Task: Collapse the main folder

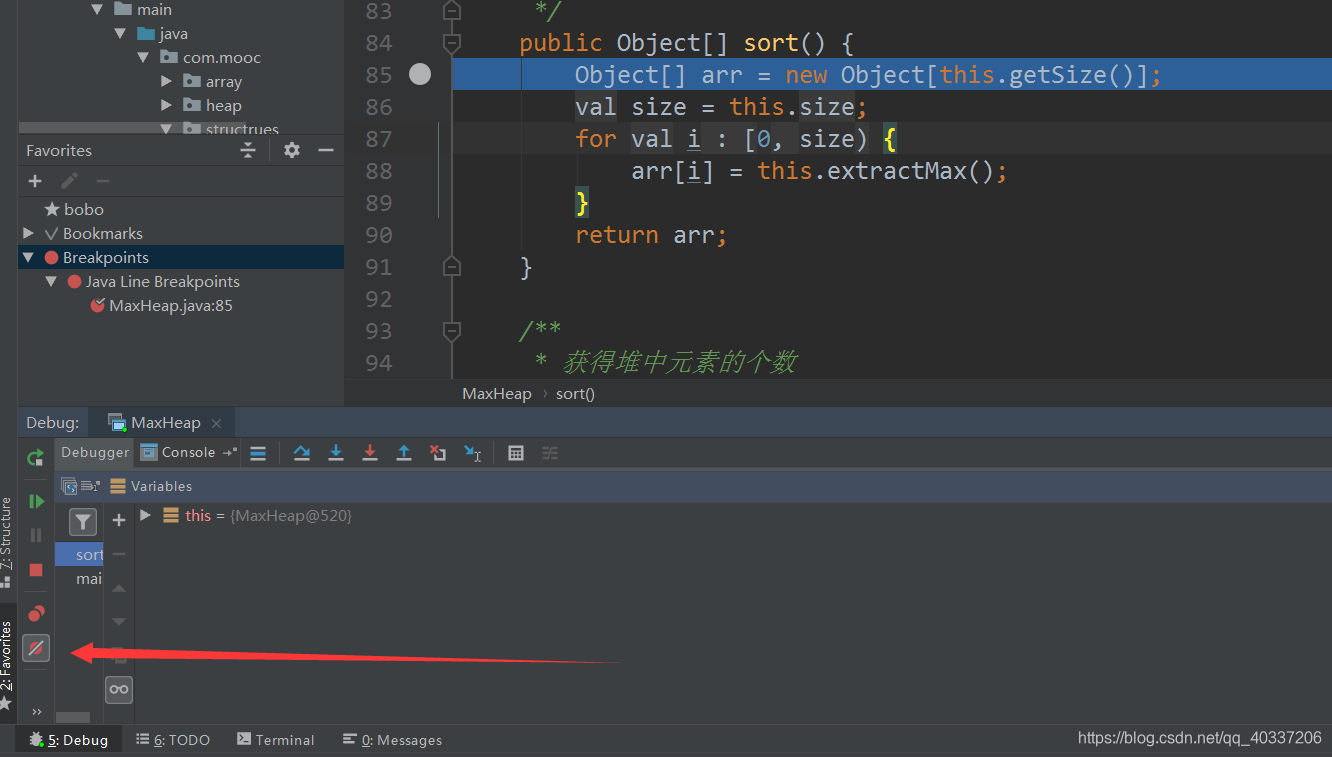Action: (x=97, y=9)
